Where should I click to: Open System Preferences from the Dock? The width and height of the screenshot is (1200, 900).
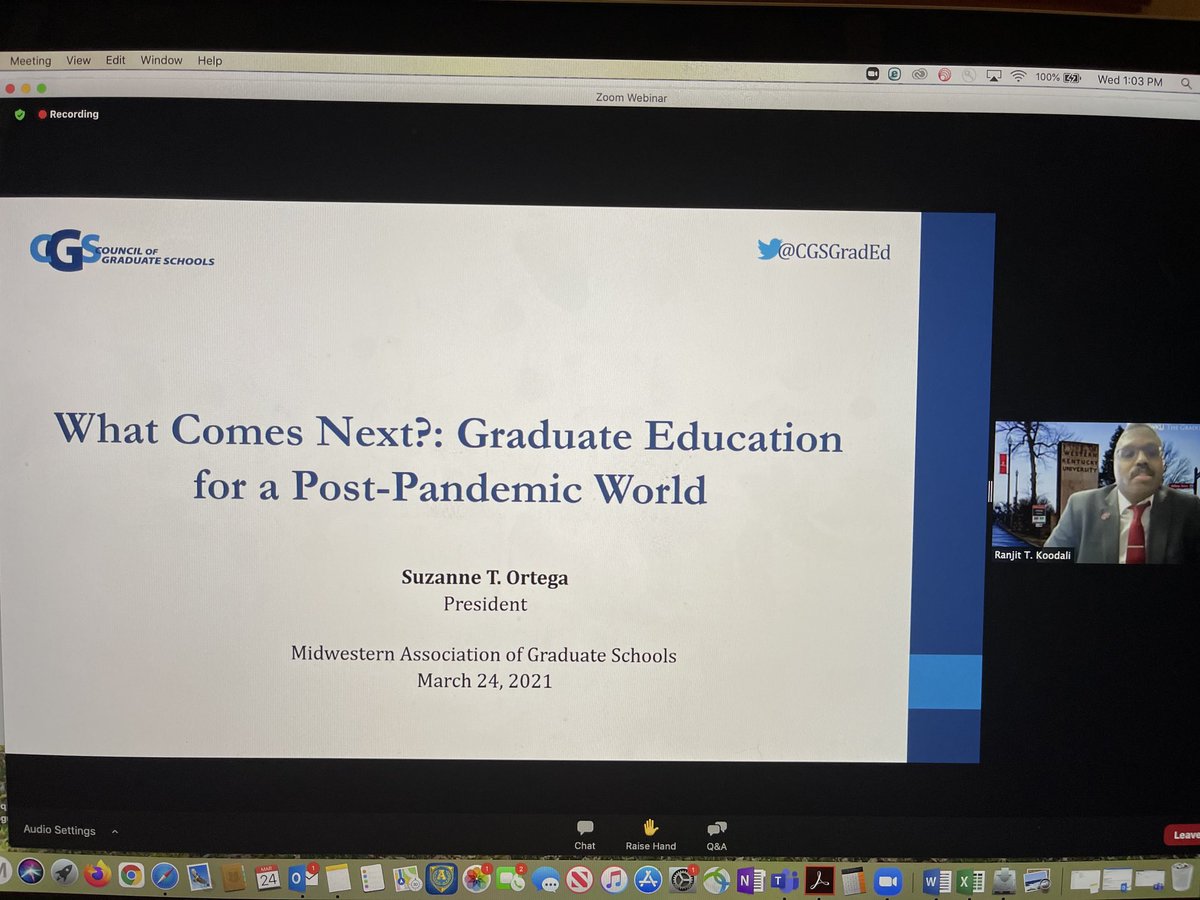tap(683, 880)
